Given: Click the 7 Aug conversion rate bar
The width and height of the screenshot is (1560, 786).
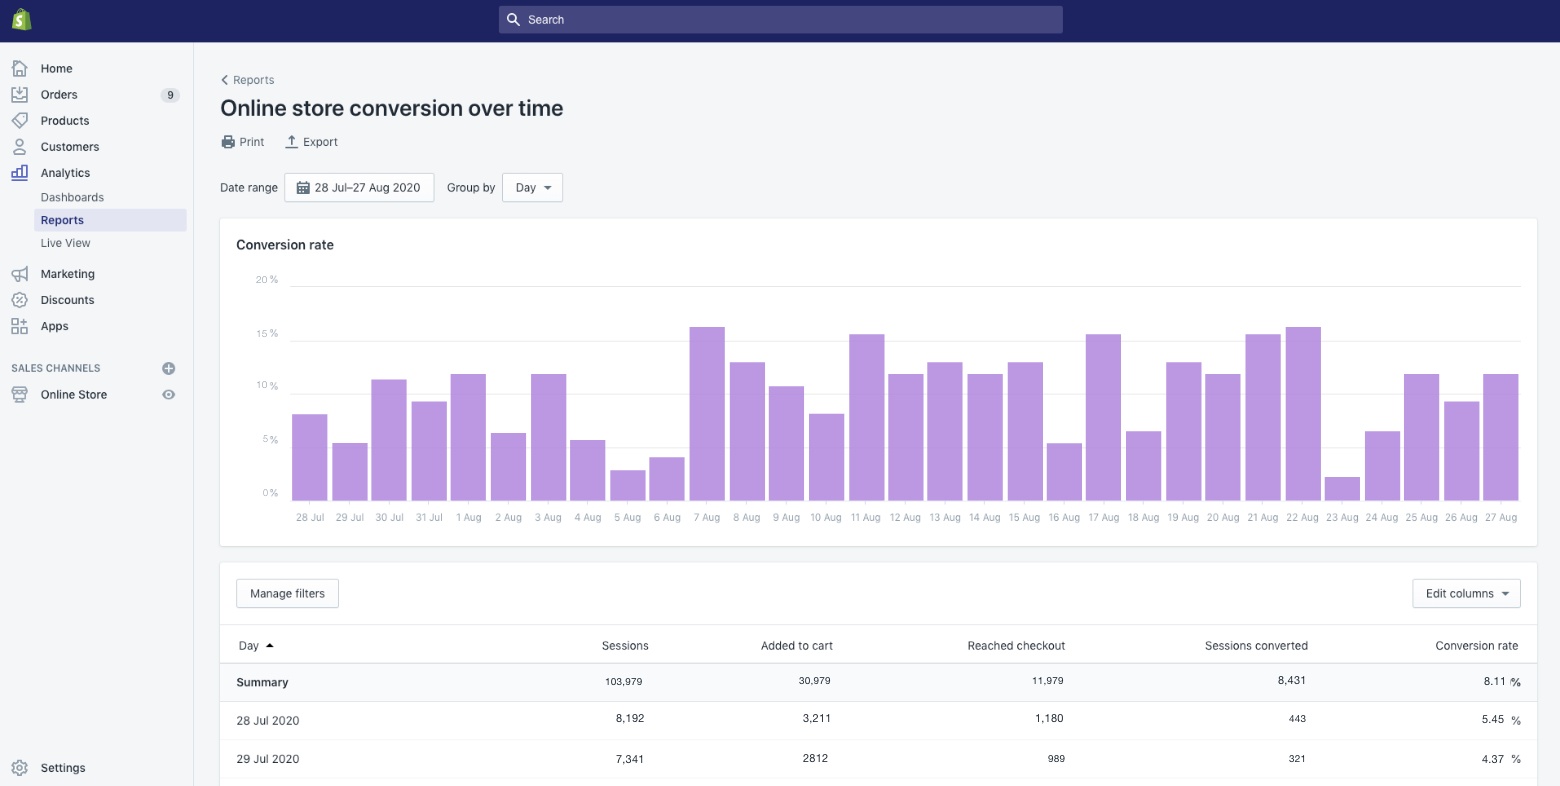Looking at the screenshot, I should [707, 413].
